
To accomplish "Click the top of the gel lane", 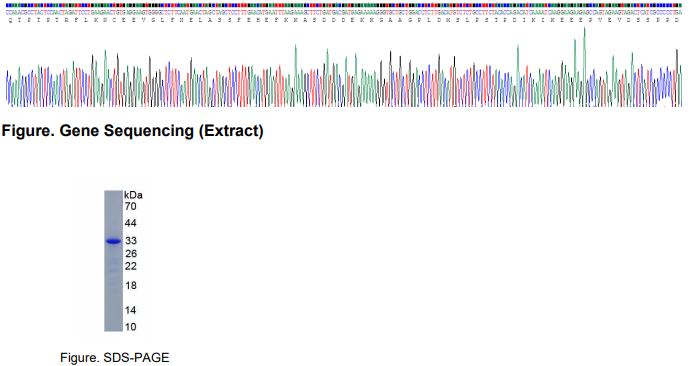I will pyautogui.click(x=113, y=194).
